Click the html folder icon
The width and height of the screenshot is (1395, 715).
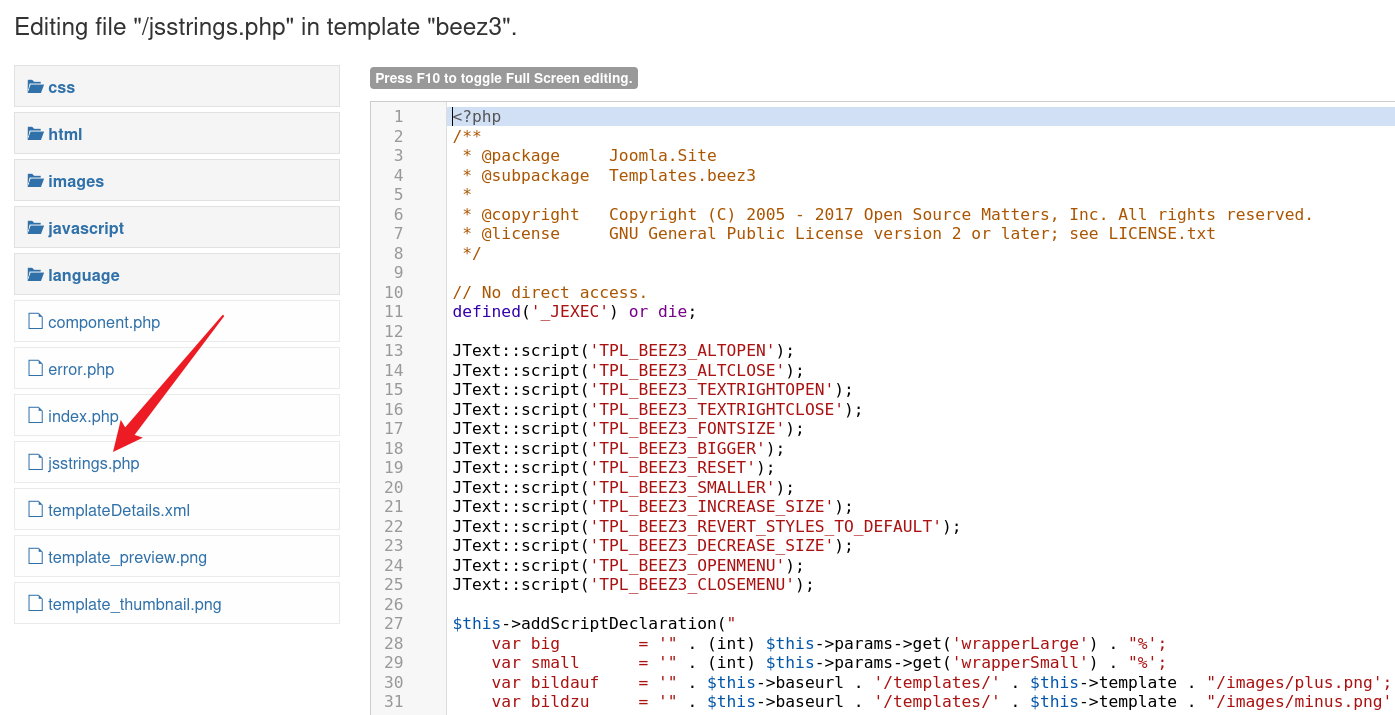(36, 134)
